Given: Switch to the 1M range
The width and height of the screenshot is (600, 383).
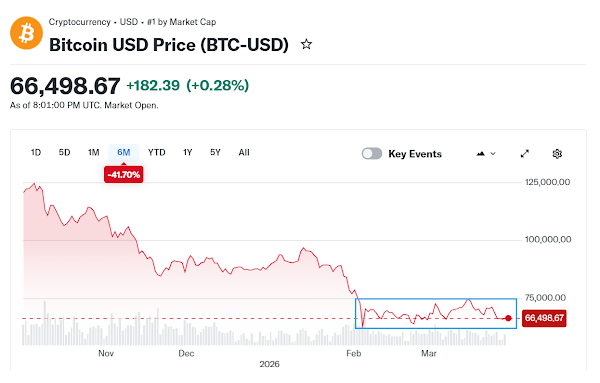Looking at the screenshot, I should (x=93, y=153).
